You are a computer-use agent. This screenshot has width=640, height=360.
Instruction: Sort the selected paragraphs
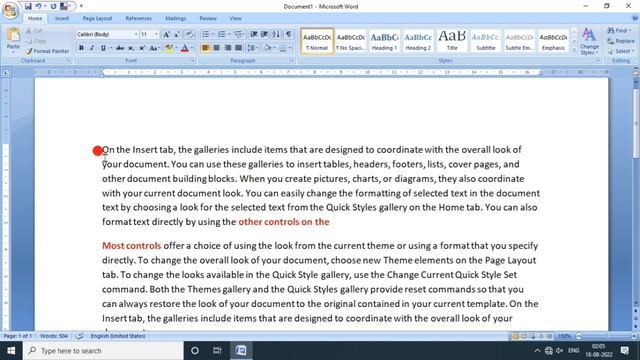click(276, 34)
